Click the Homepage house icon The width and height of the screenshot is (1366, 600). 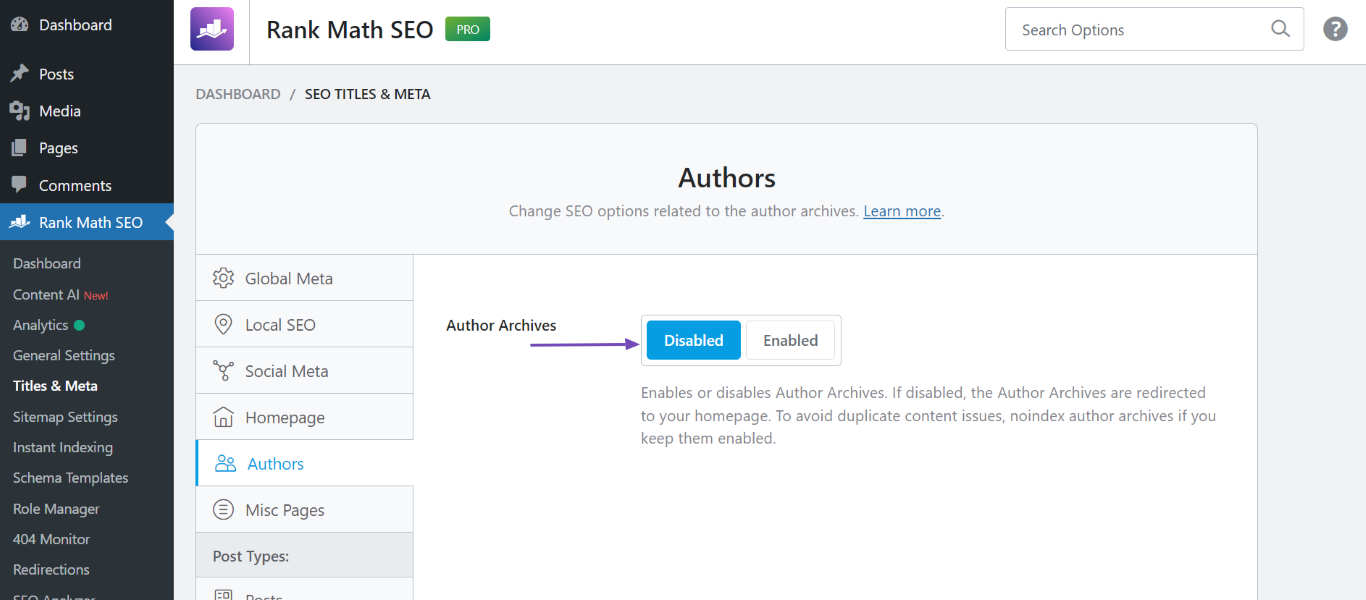tap(224, 417)
